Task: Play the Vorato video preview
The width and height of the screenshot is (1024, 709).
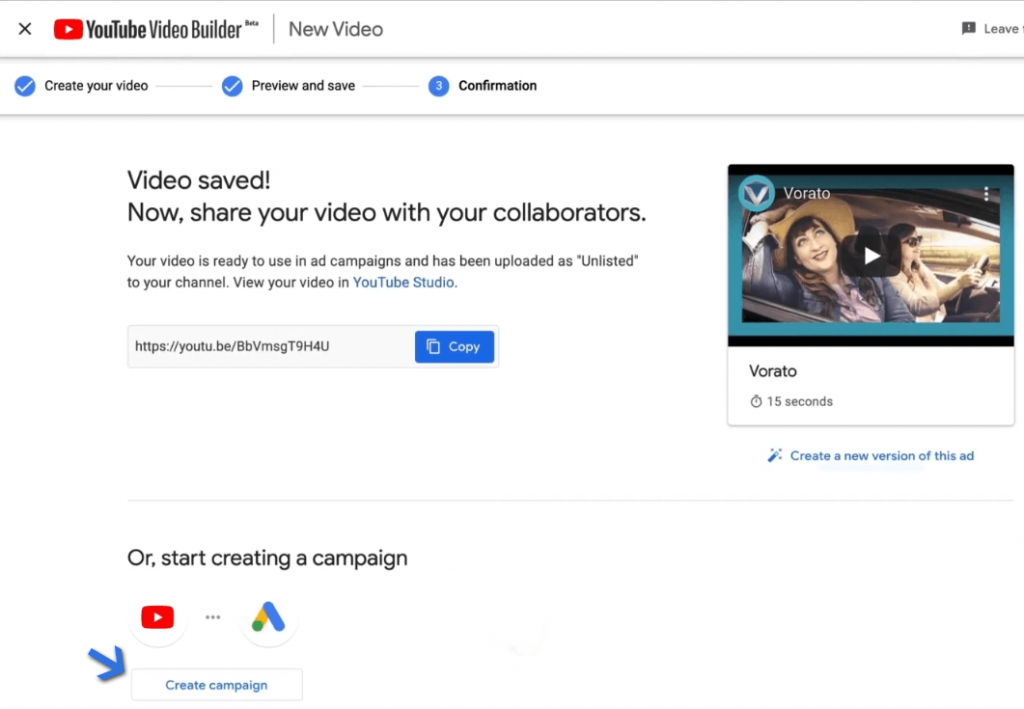Action: click(x=871, y=255)
